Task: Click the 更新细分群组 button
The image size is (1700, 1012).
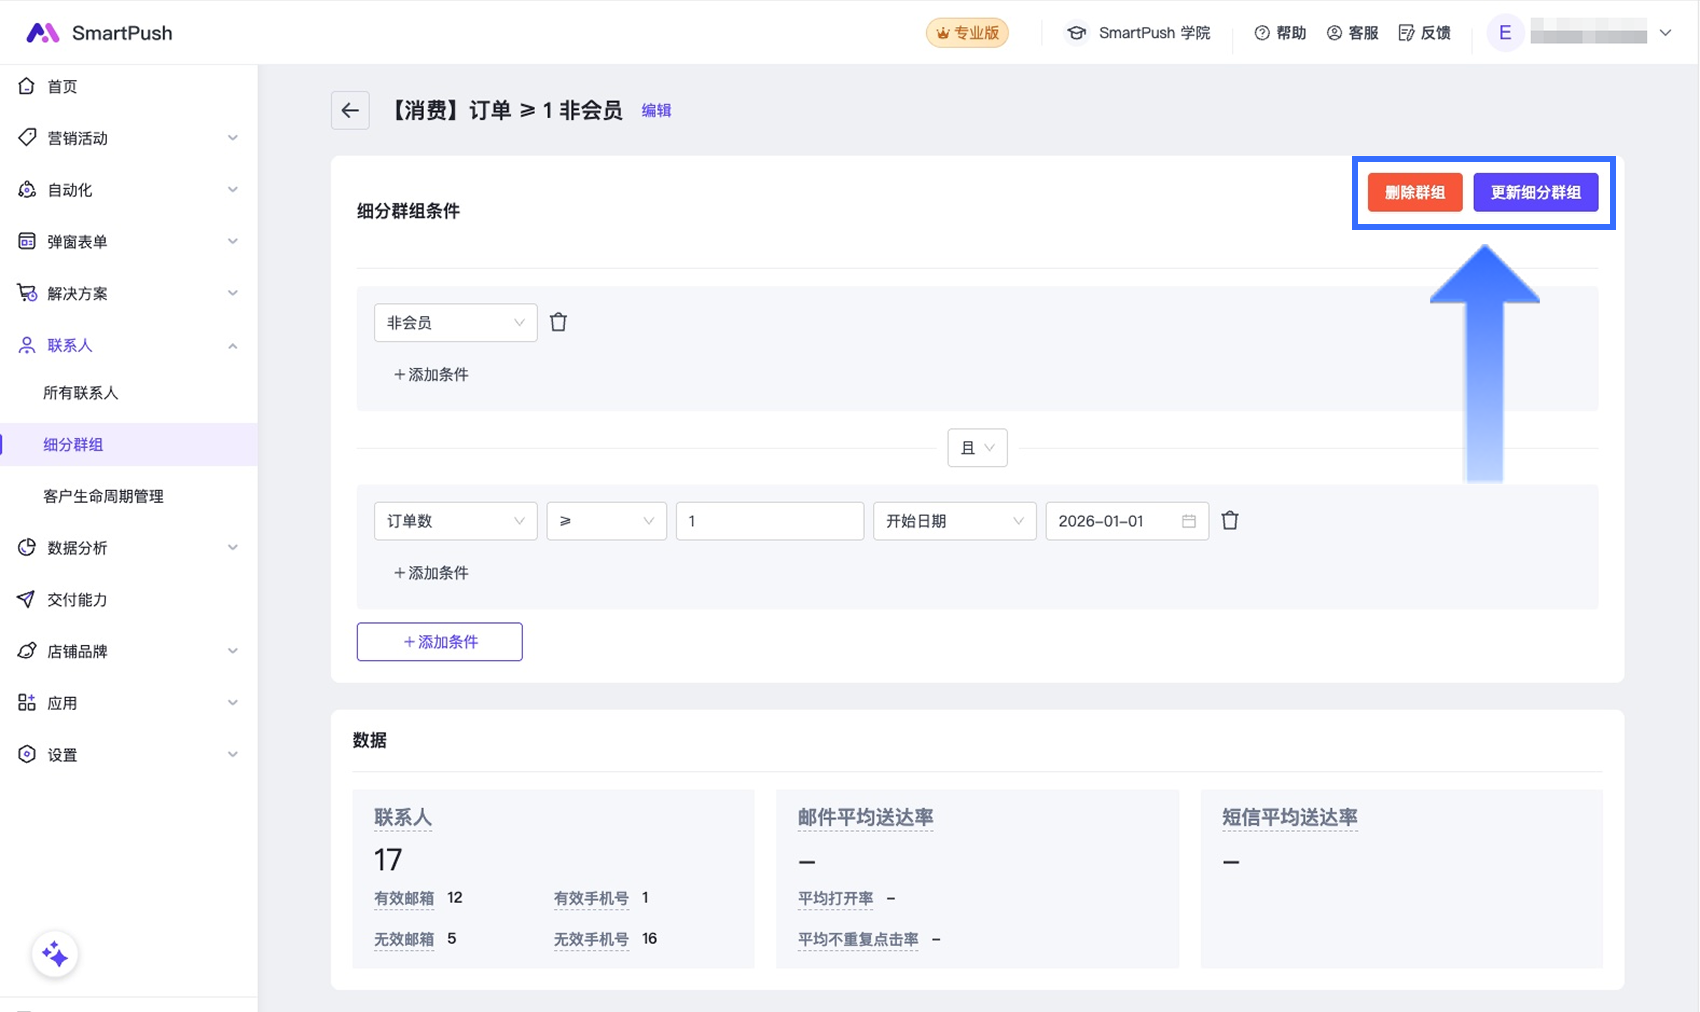Action: tap(1535, 192)
